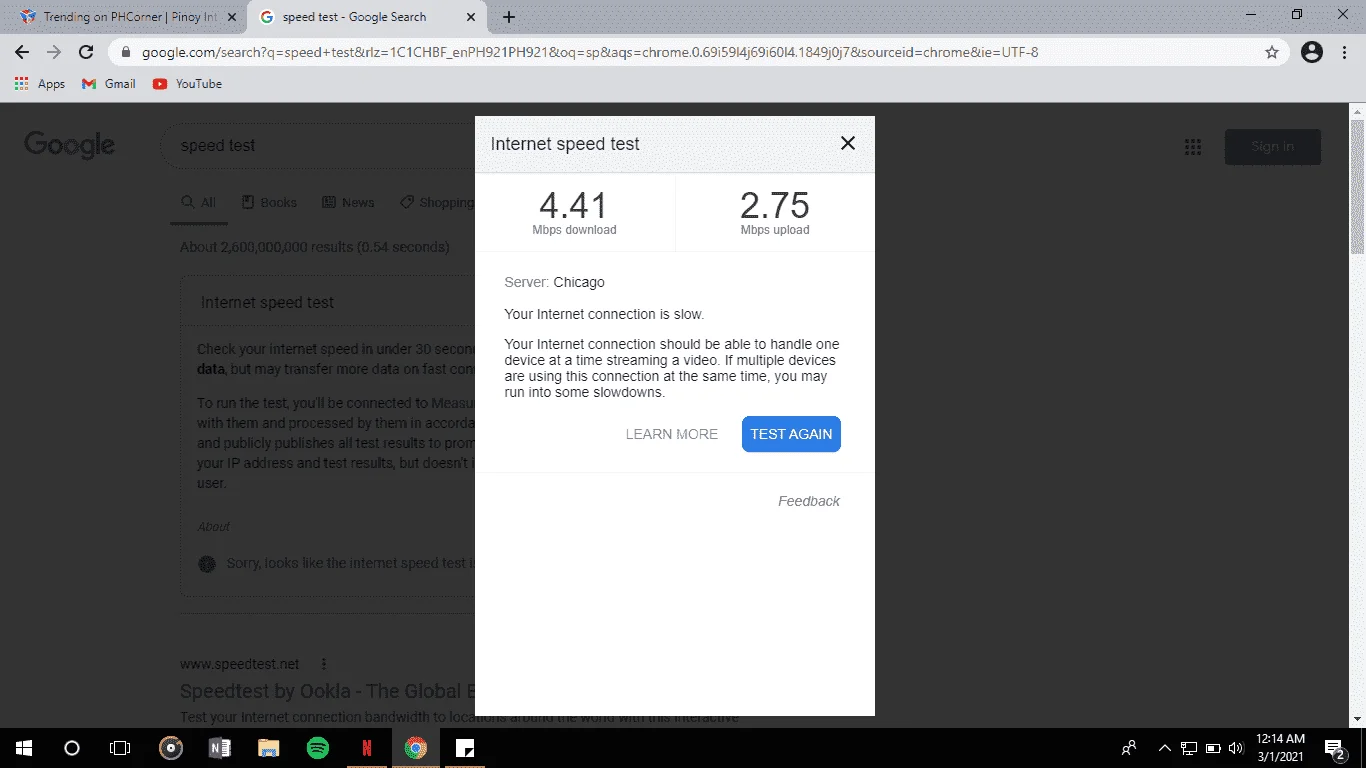Viewport: 1366px width, 768px height.
Task: Open the Chrome profile avatar icon
Action: point(1312,52)
